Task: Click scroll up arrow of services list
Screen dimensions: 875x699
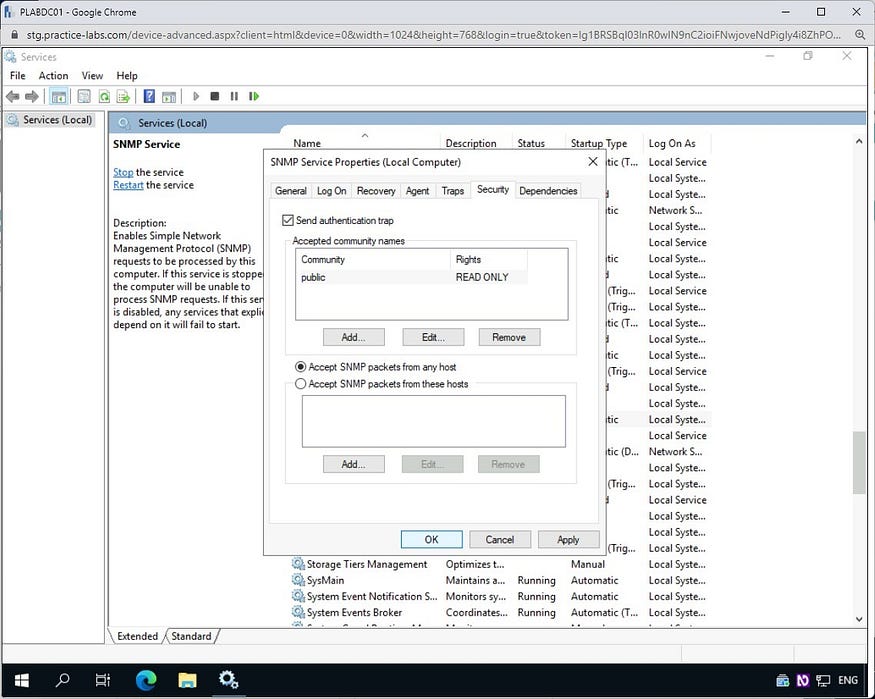Action: tap(859, 142)
